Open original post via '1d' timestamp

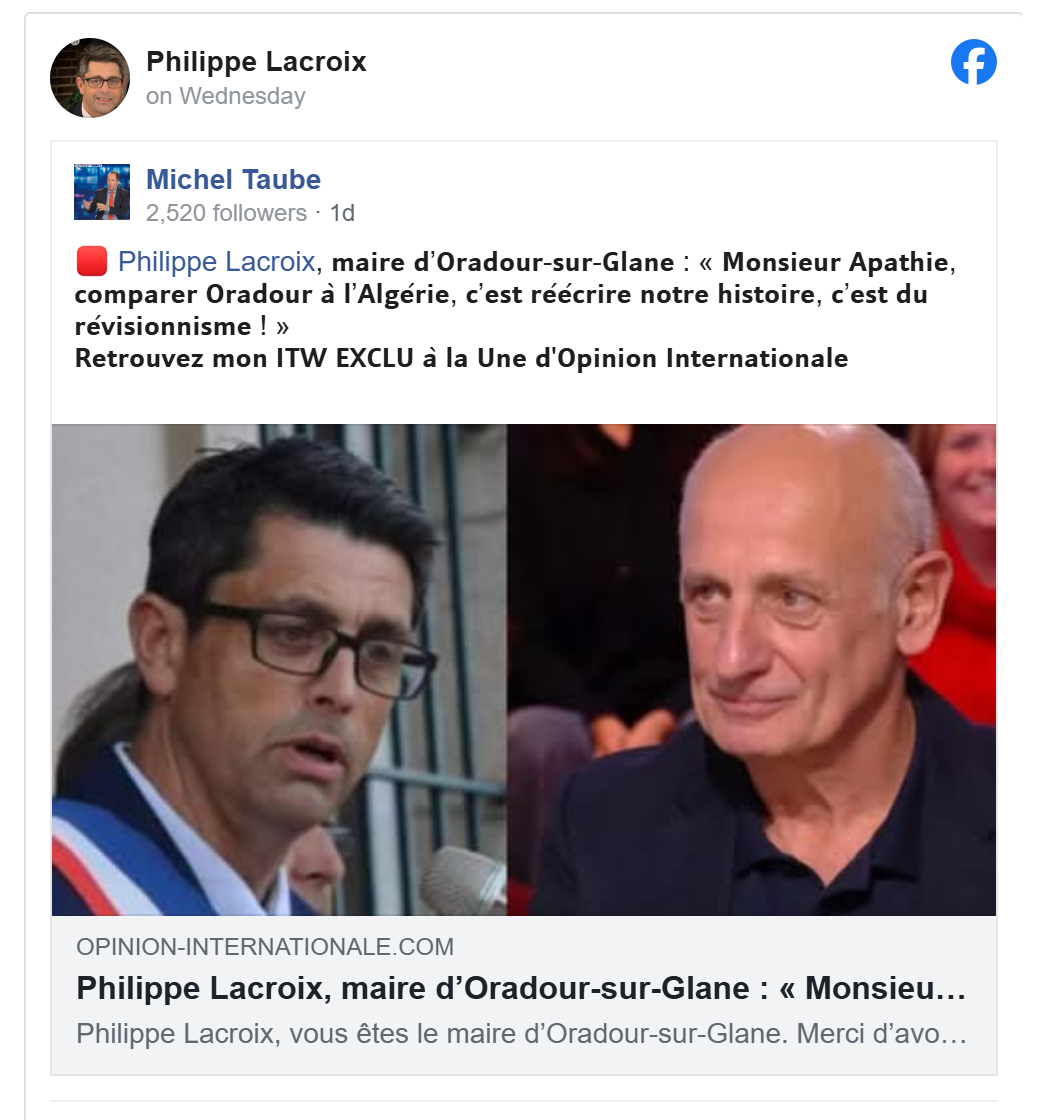(342, 213)
